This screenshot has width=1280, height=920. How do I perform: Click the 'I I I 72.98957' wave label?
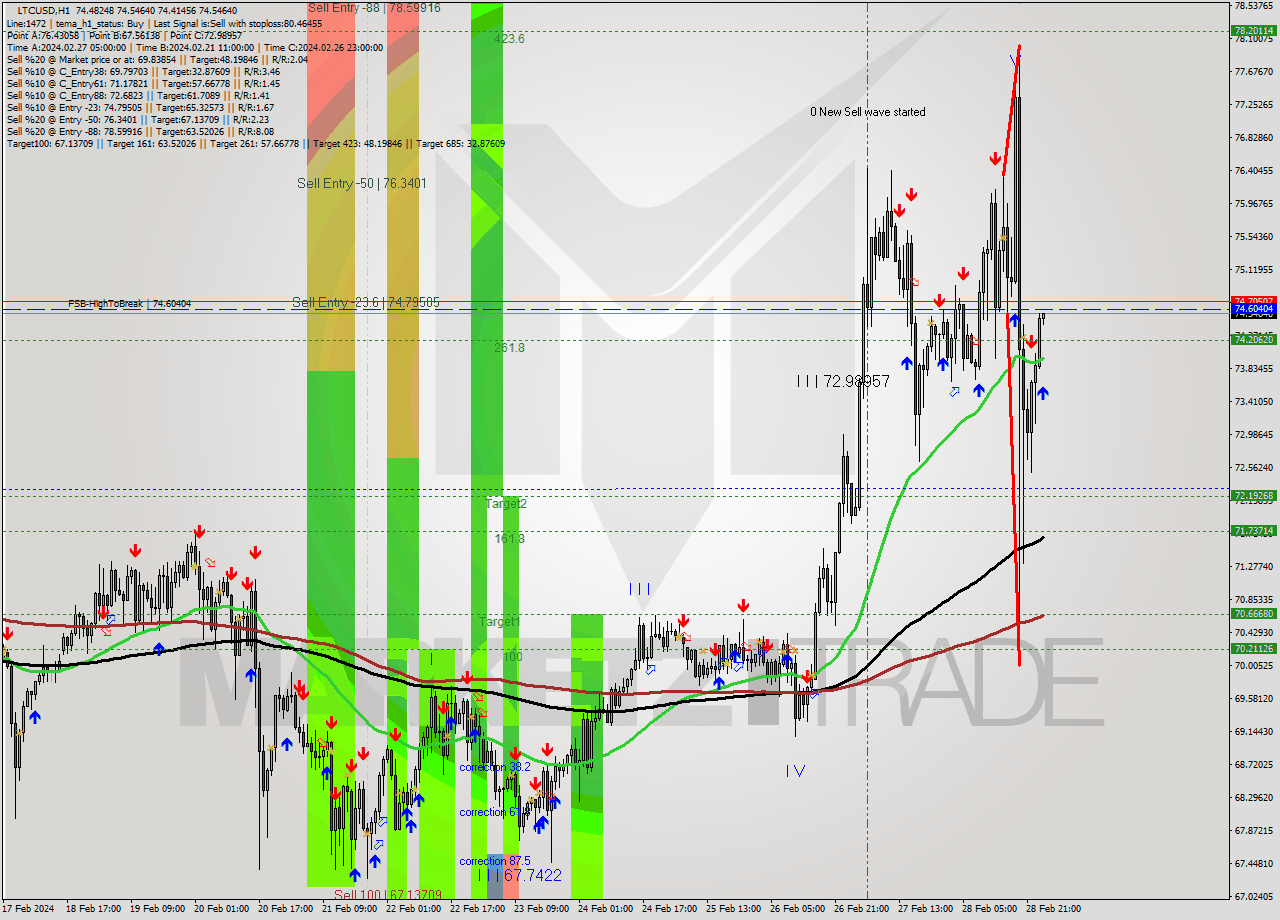(843, 381)
